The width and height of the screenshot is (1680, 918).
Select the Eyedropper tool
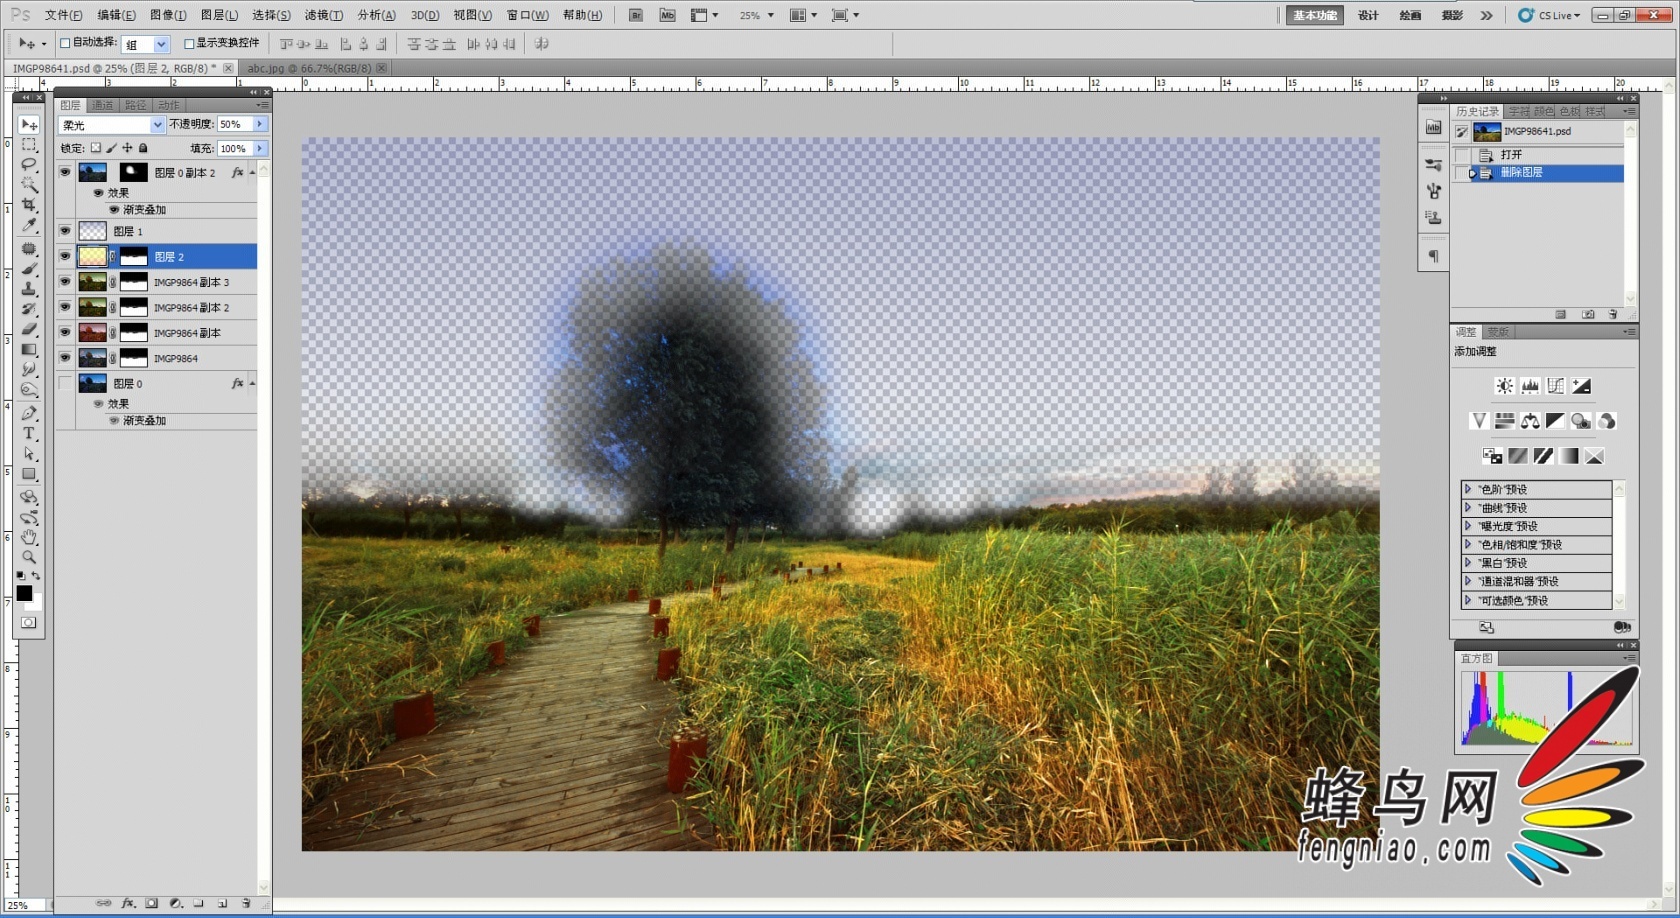29,226
